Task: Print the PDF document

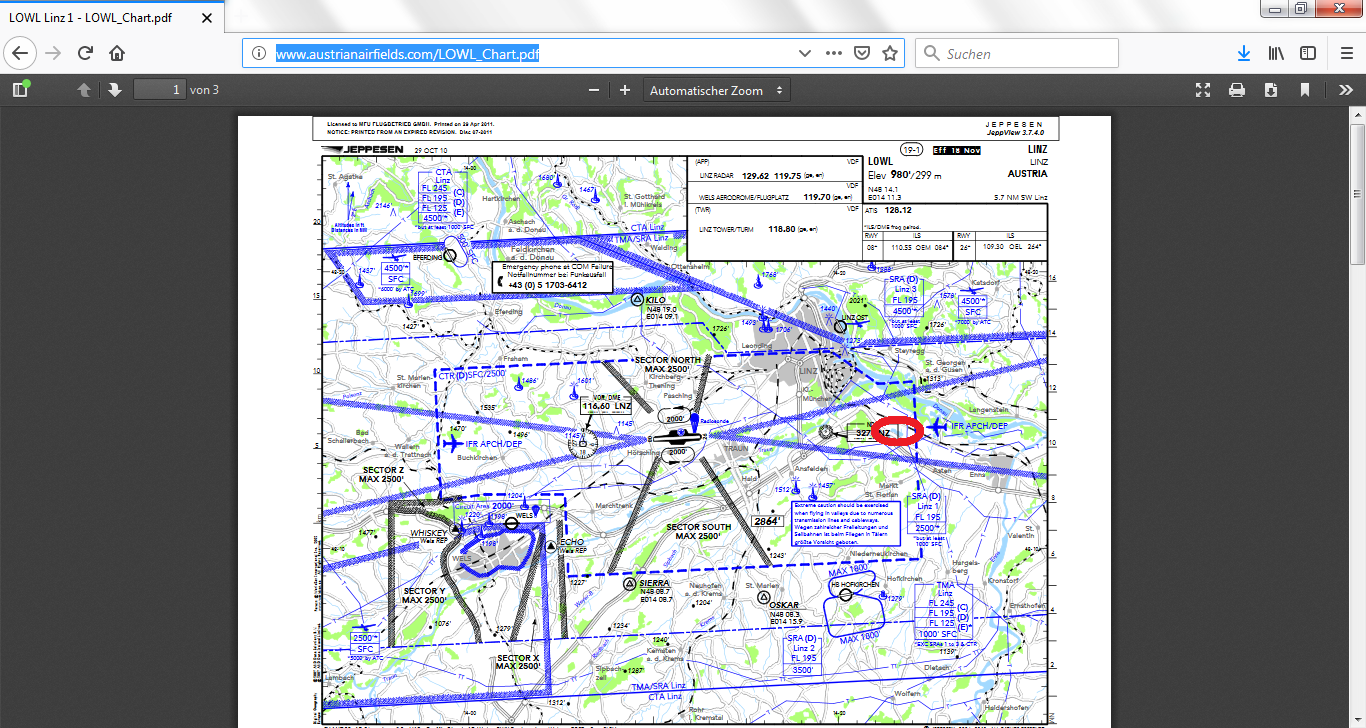Action: pyautogui.click(x=1237, y=90)
